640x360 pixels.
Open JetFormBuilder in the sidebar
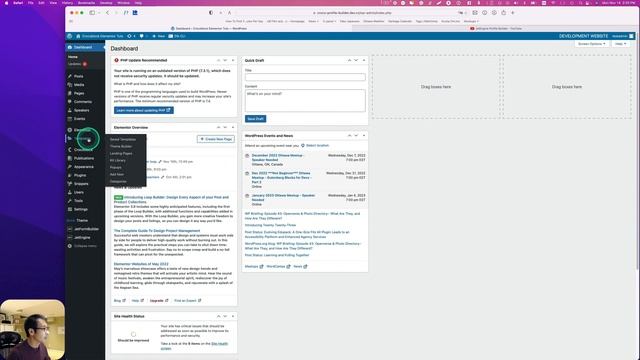(x=86, y=229)
